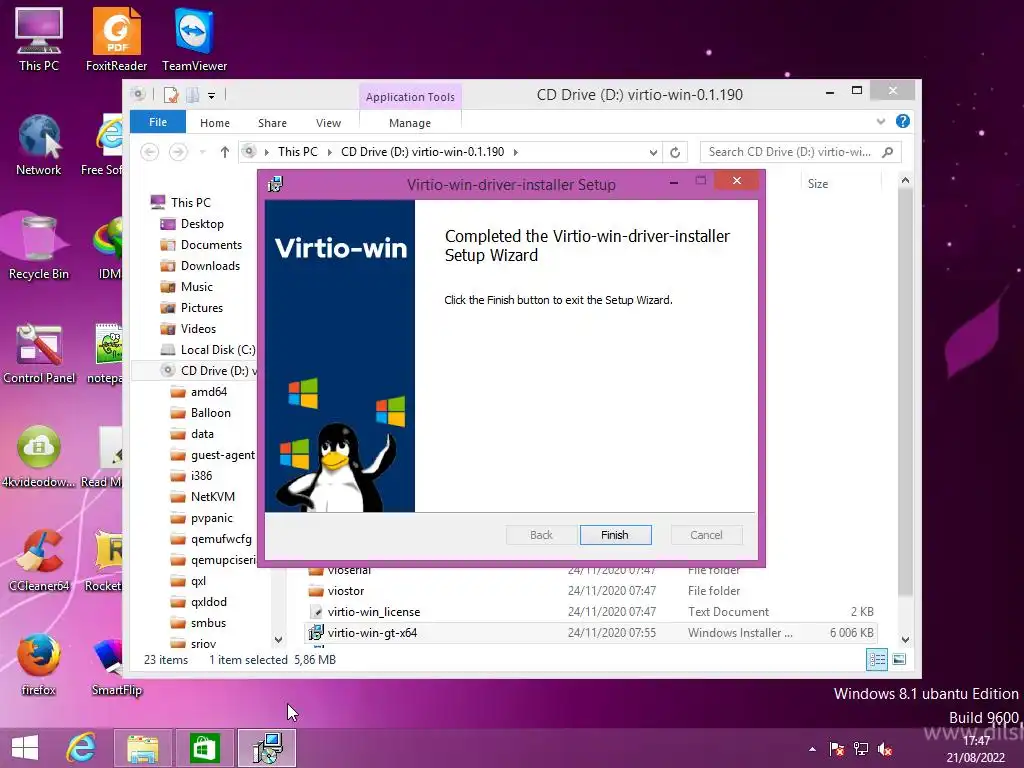Launch 4kvideodownloader desktop icon
This screenshot has height=768, width=1024.
pos(39,456)
